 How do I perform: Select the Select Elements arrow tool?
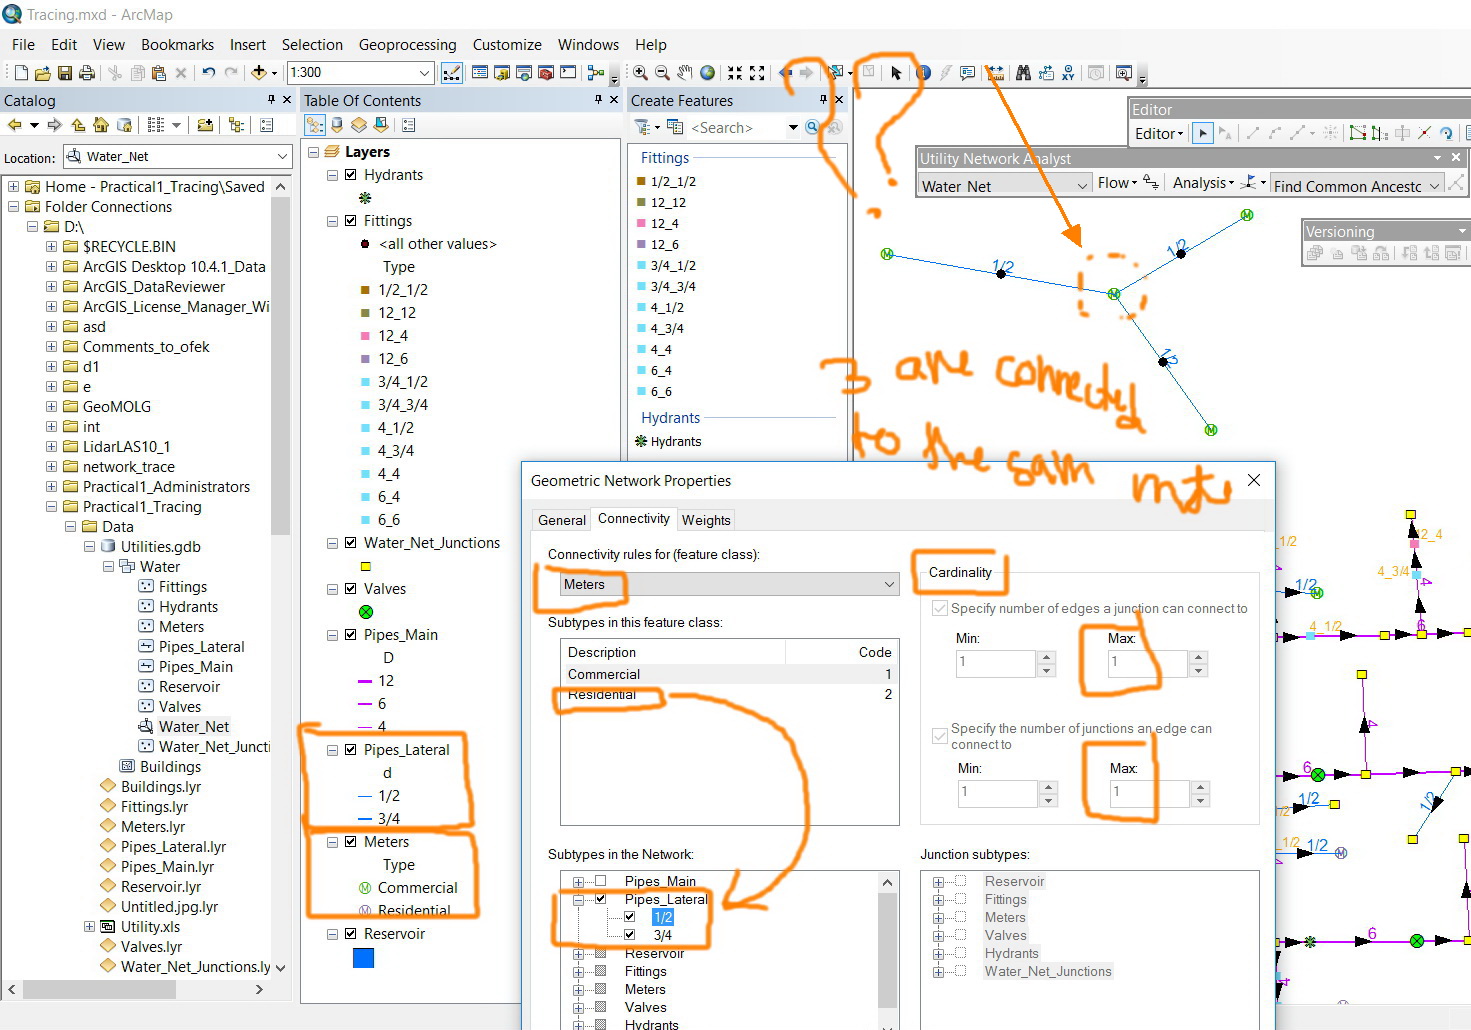[896, 73]
